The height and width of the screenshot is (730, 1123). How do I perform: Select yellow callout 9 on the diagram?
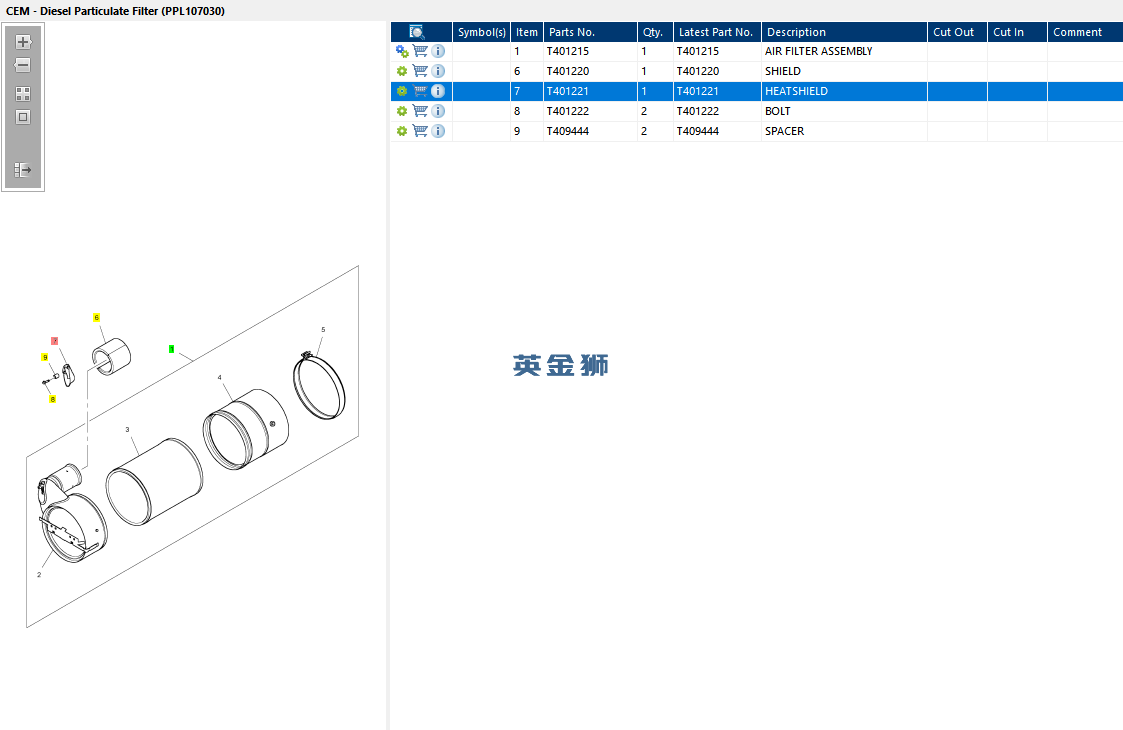point(45,357)
